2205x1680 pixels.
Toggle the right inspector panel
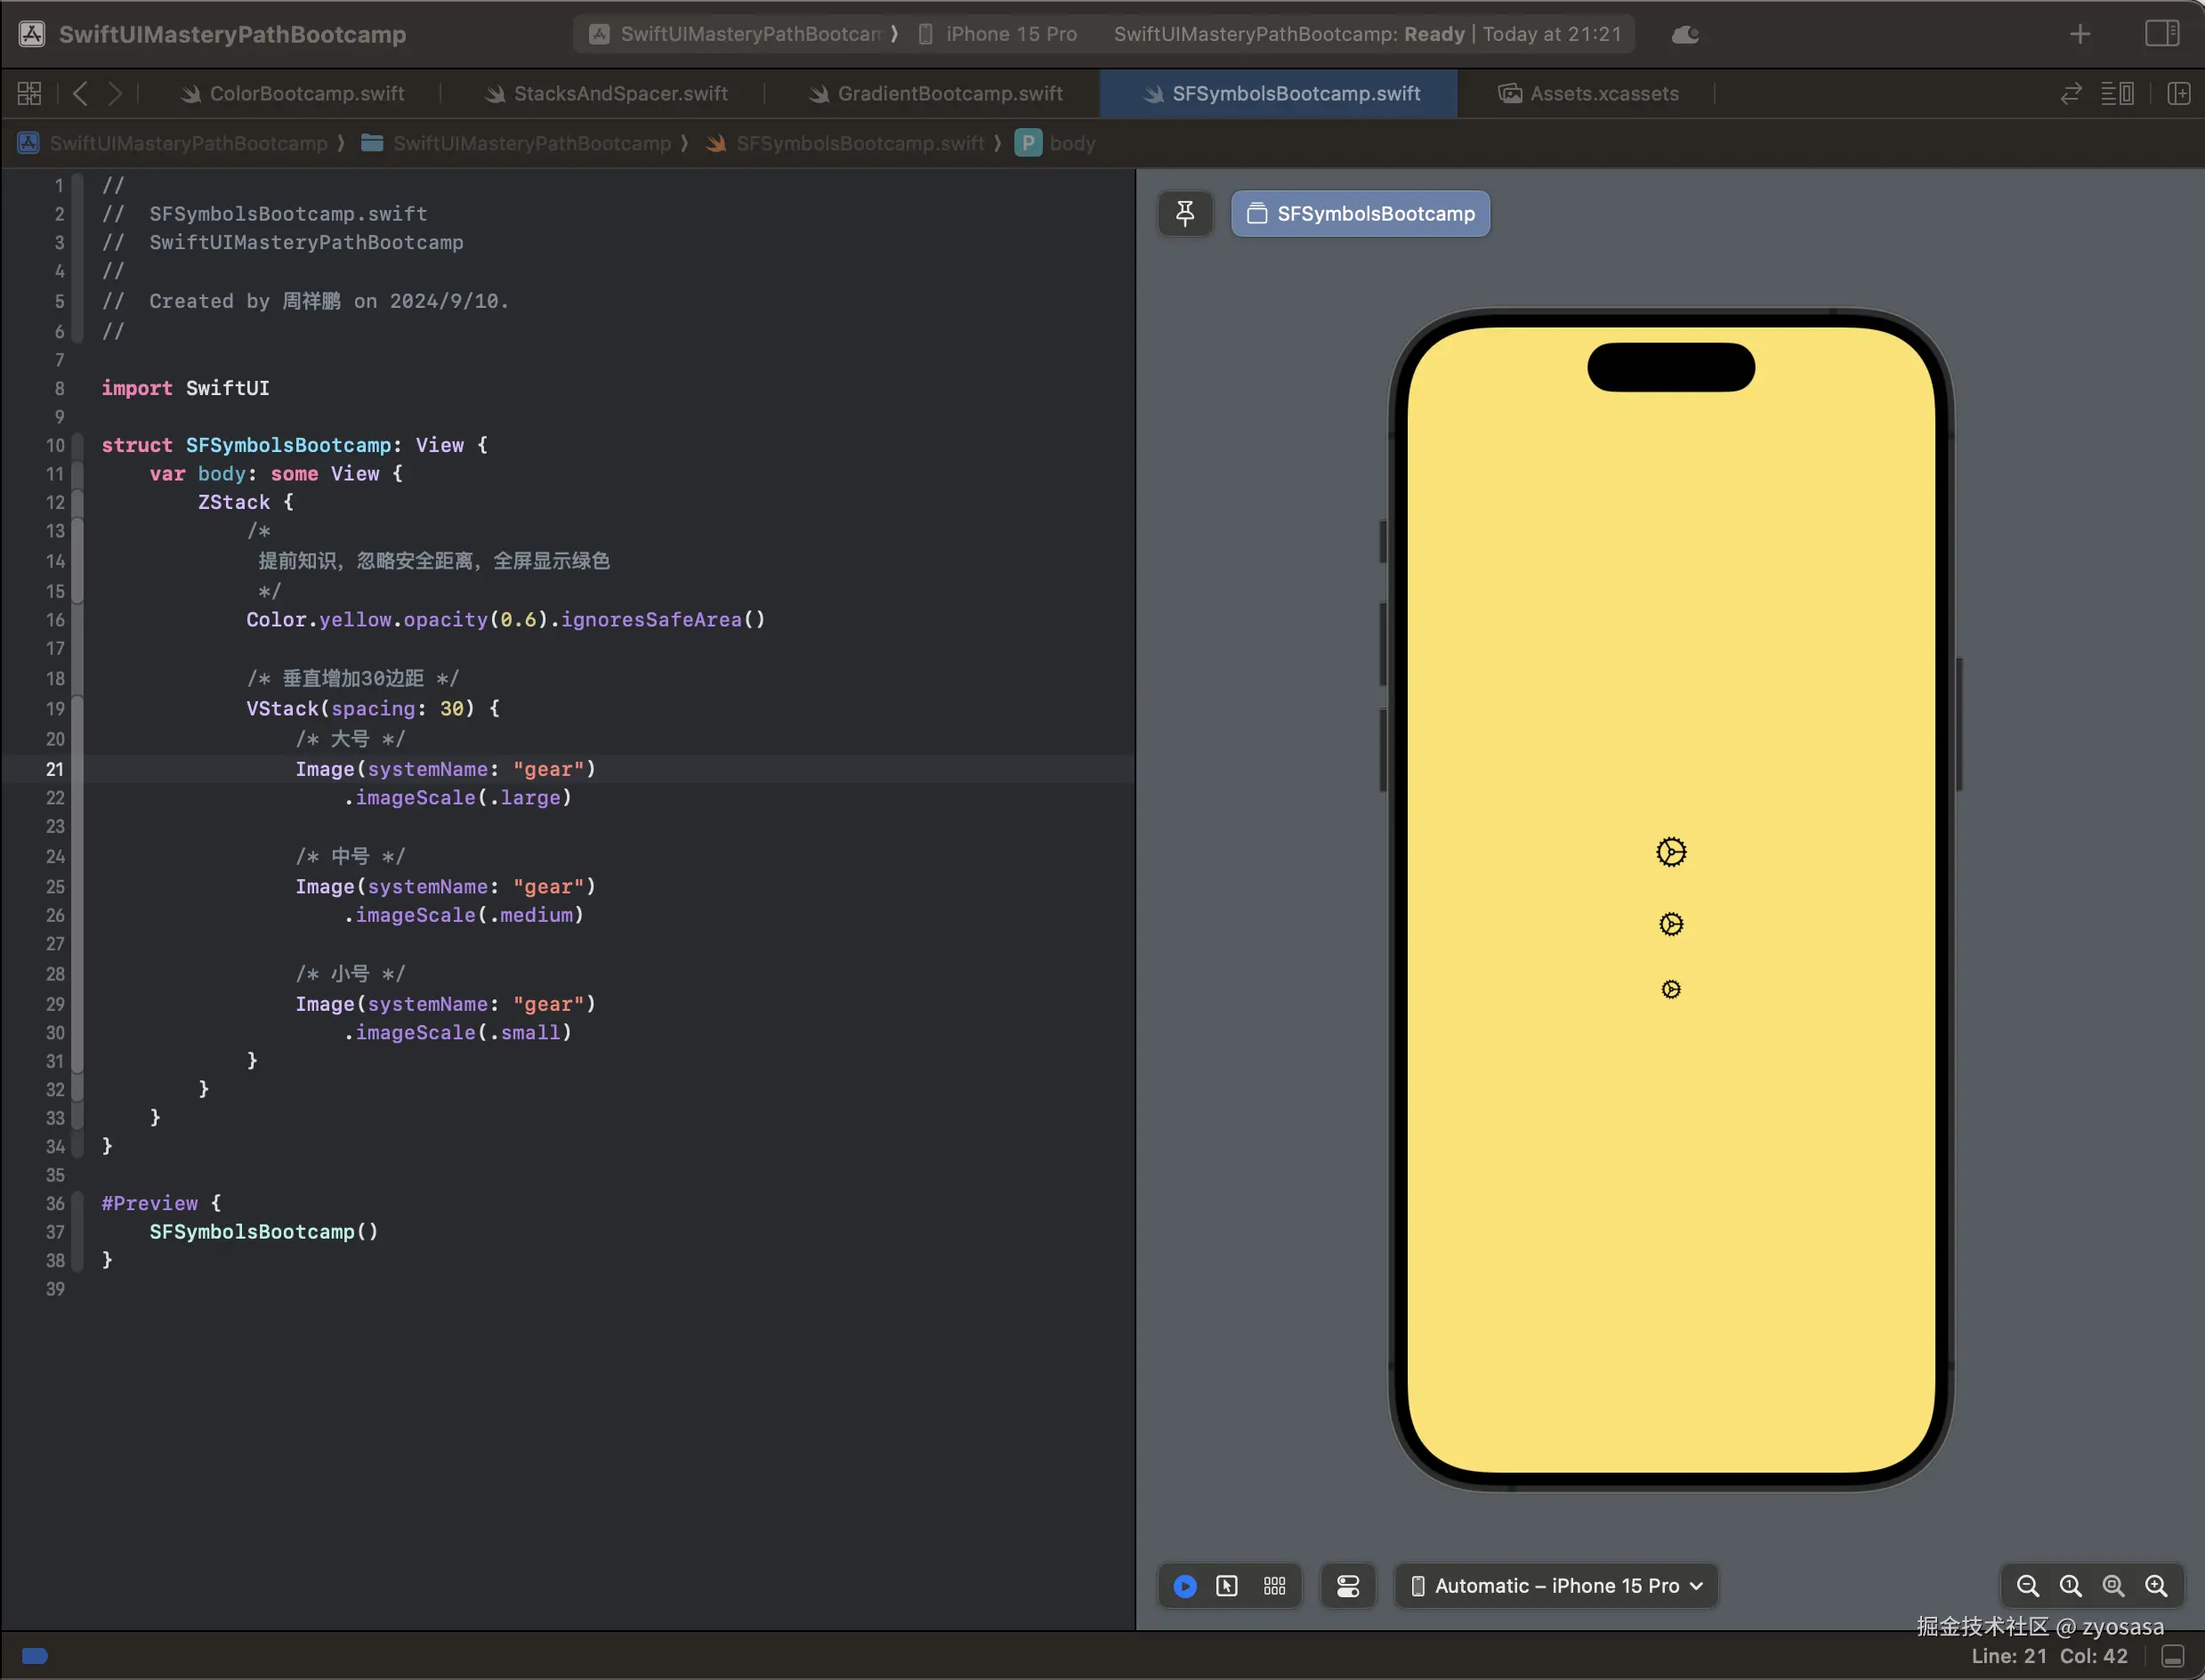[2162, 33]
